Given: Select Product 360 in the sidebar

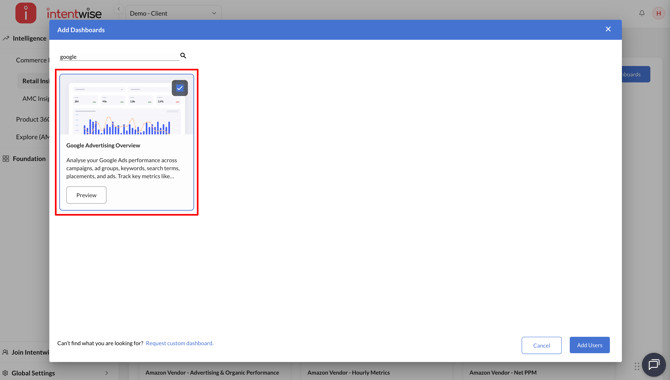Looking at the screenshot, I should 32,119.
